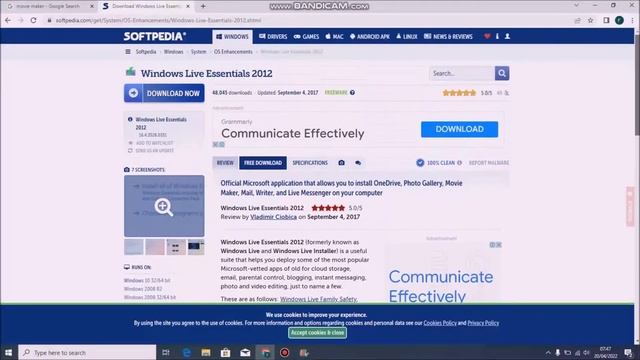Switch to the Specifications tab
Screen dimensions: 640x360
pyautogui.click(x=310, y=163)
